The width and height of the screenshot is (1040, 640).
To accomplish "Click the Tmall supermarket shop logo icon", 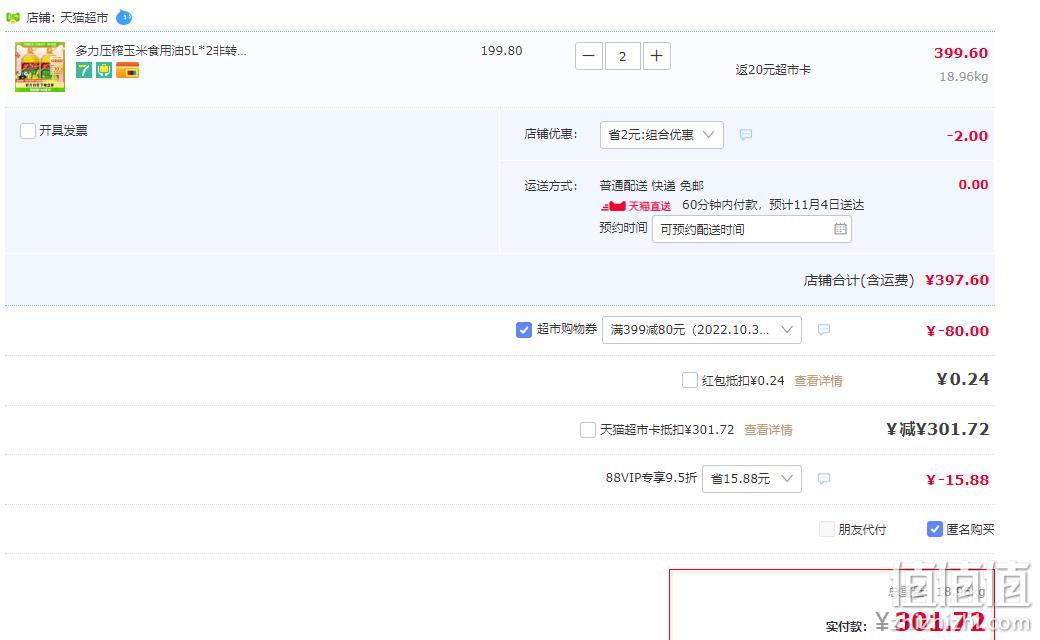I will [x=13, y=18].
